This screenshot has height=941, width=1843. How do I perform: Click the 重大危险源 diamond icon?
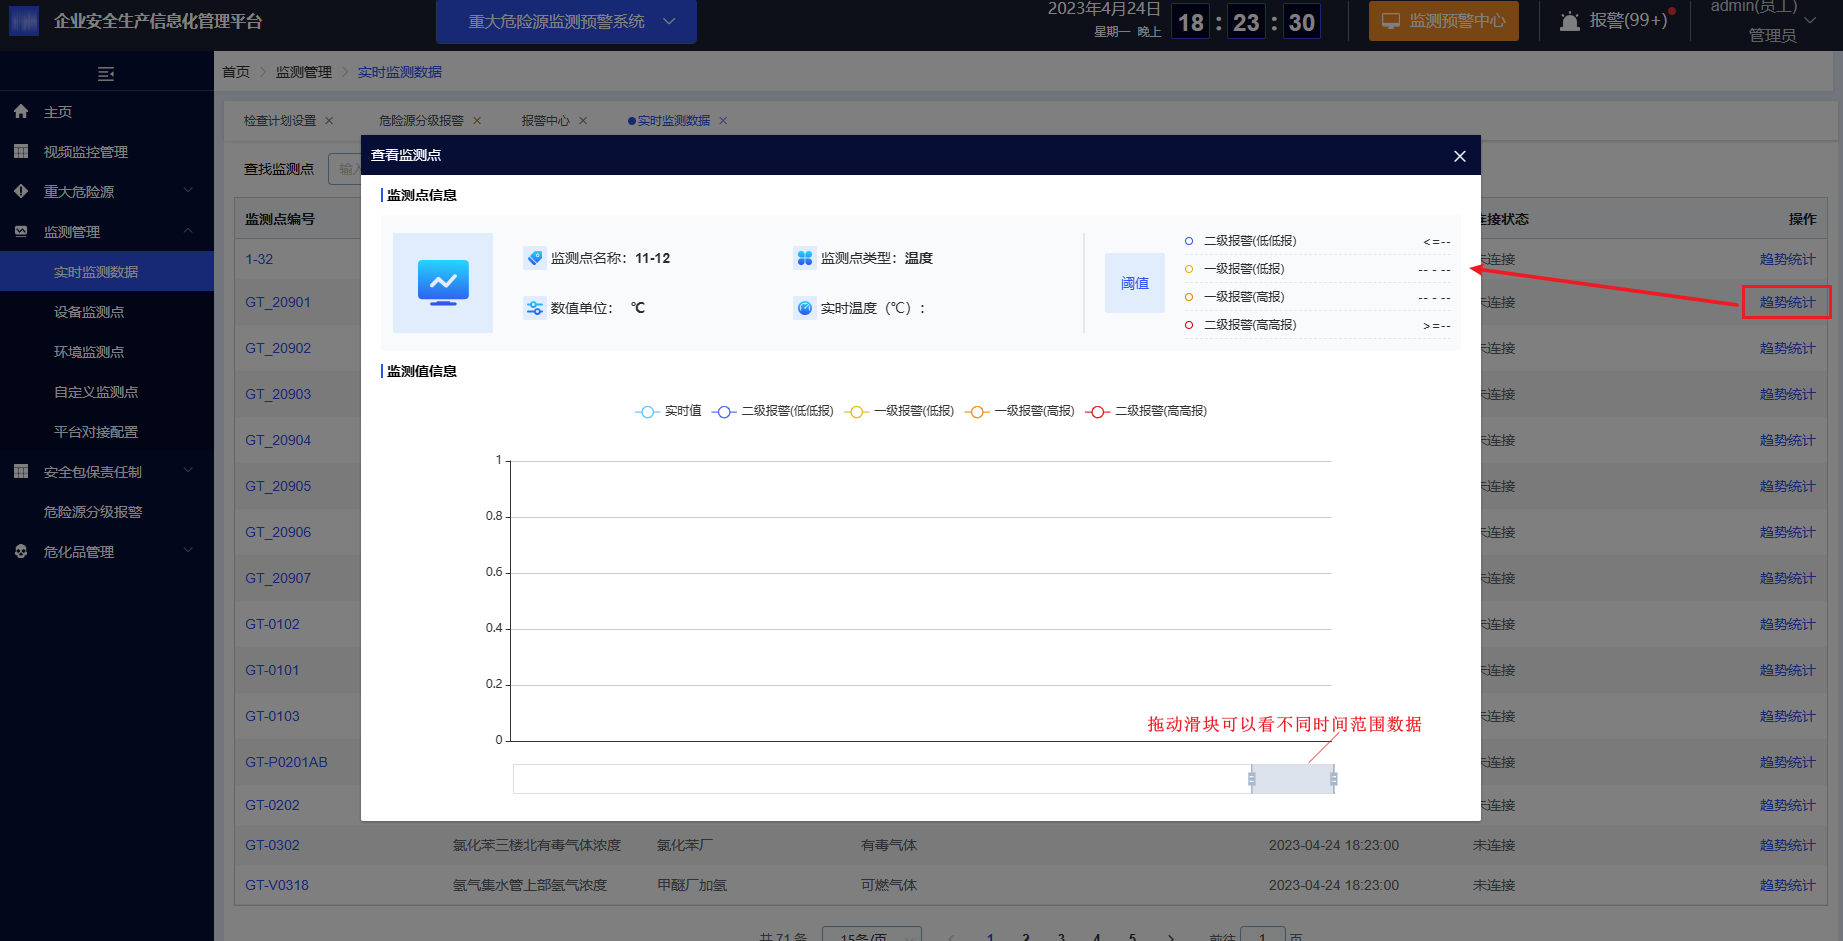point(21,191)
